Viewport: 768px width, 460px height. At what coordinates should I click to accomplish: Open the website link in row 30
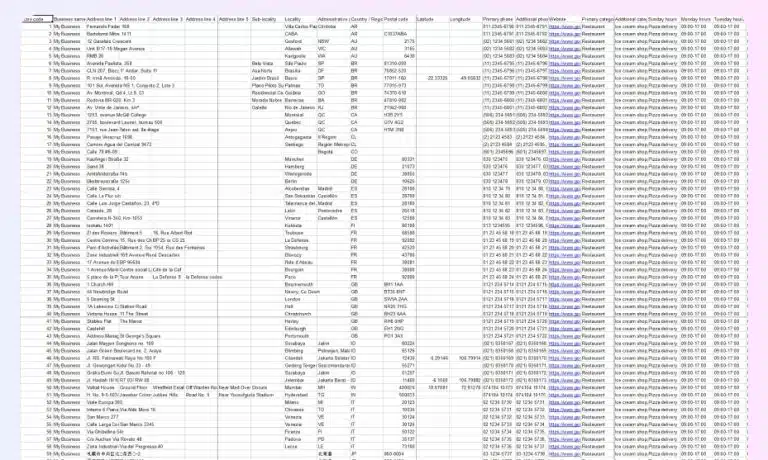click(564, 240)
